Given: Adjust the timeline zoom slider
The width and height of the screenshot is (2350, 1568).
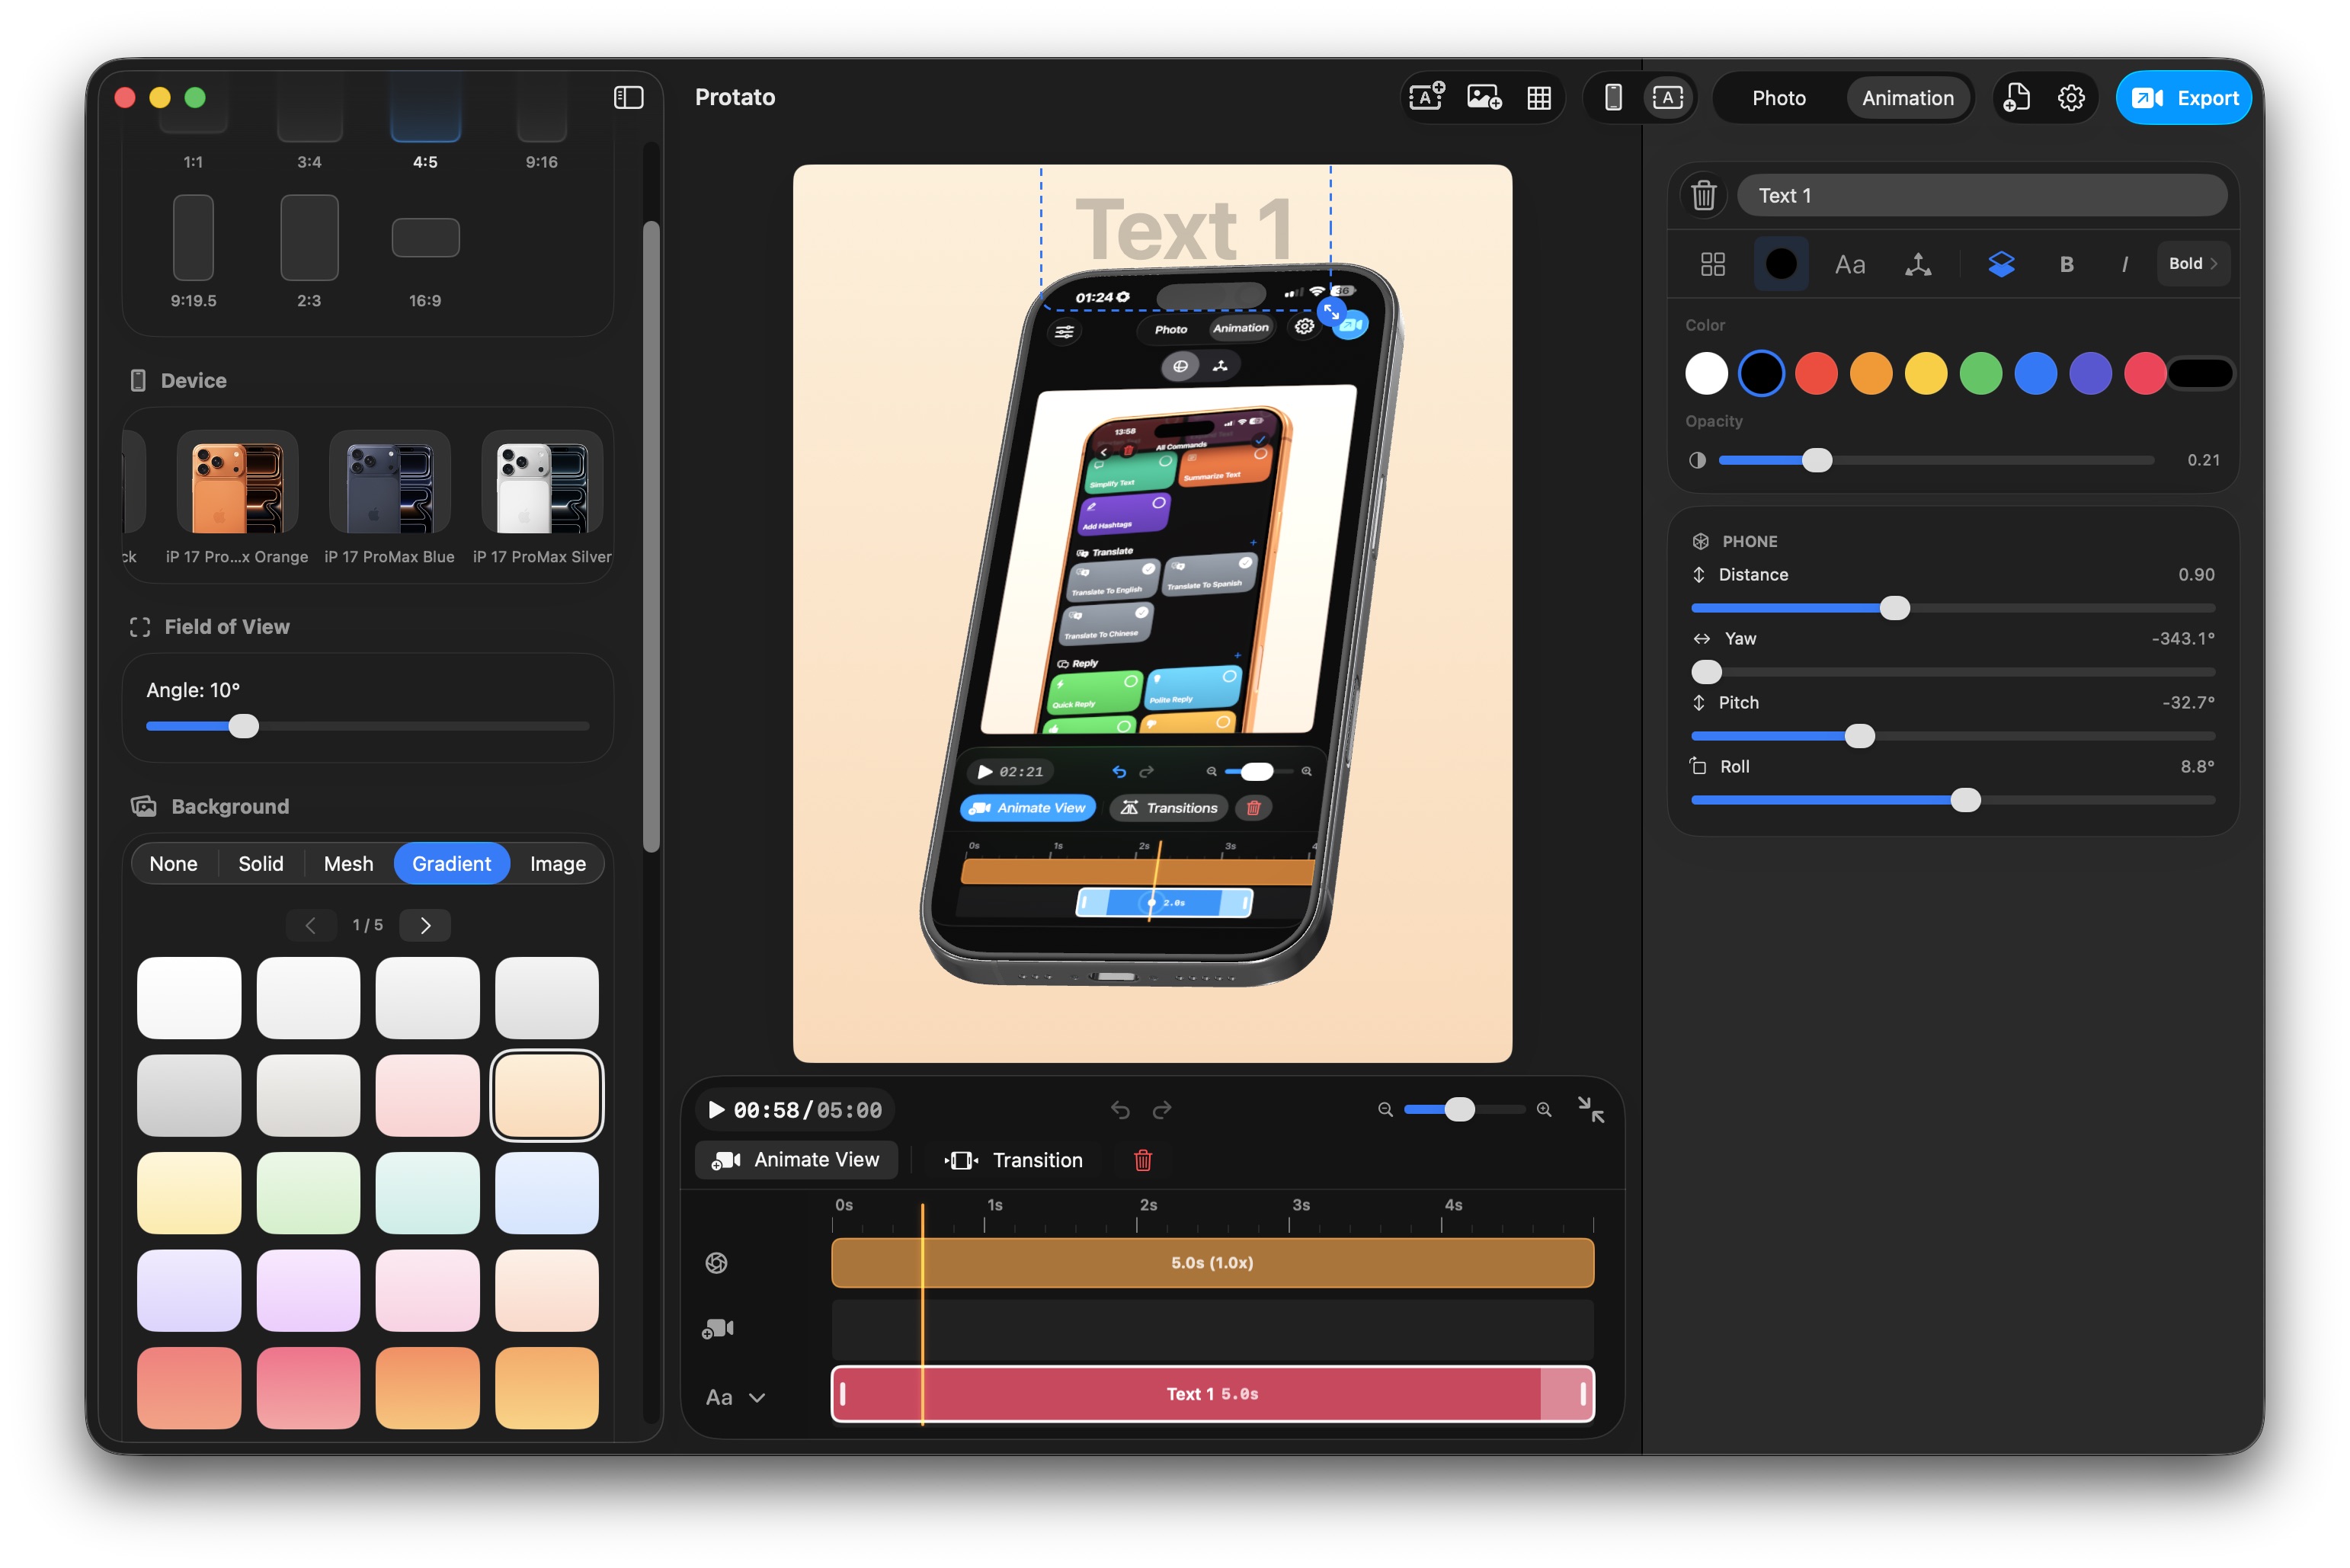Looking at the screenshot, I should click(1459, 1109).
